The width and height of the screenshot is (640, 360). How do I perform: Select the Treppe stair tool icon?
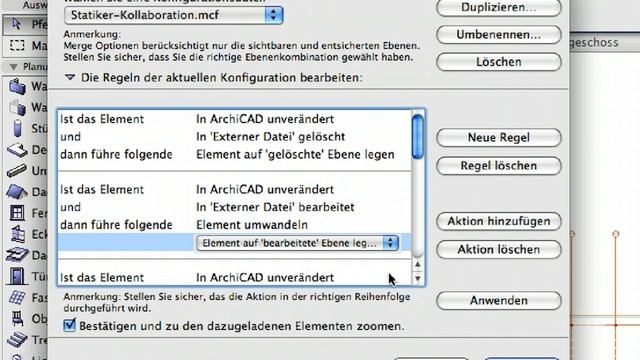[x=17, y=339]
